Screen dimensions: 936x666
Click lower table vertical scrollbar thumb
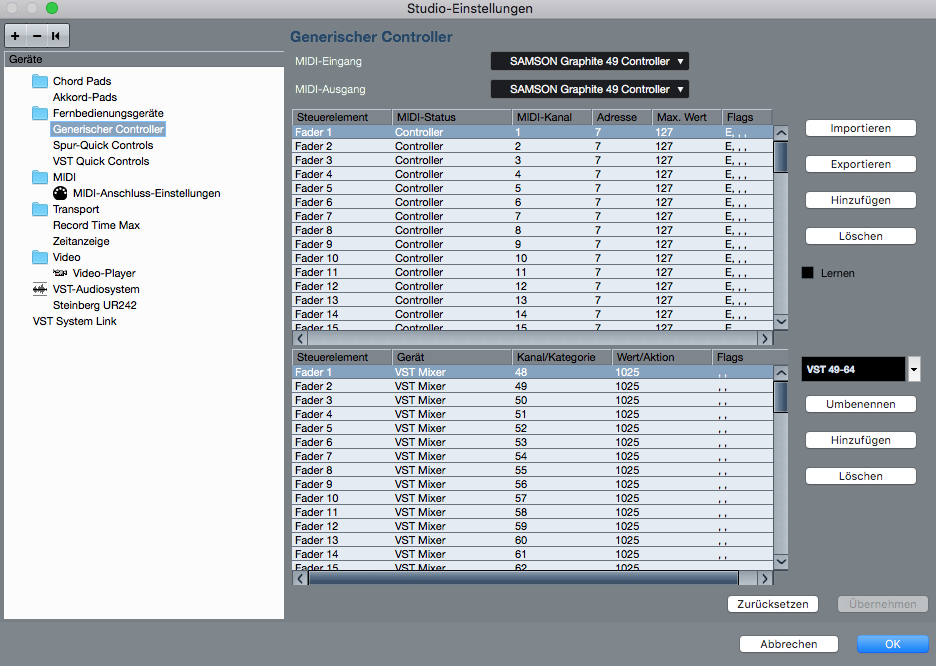[781, 396]
